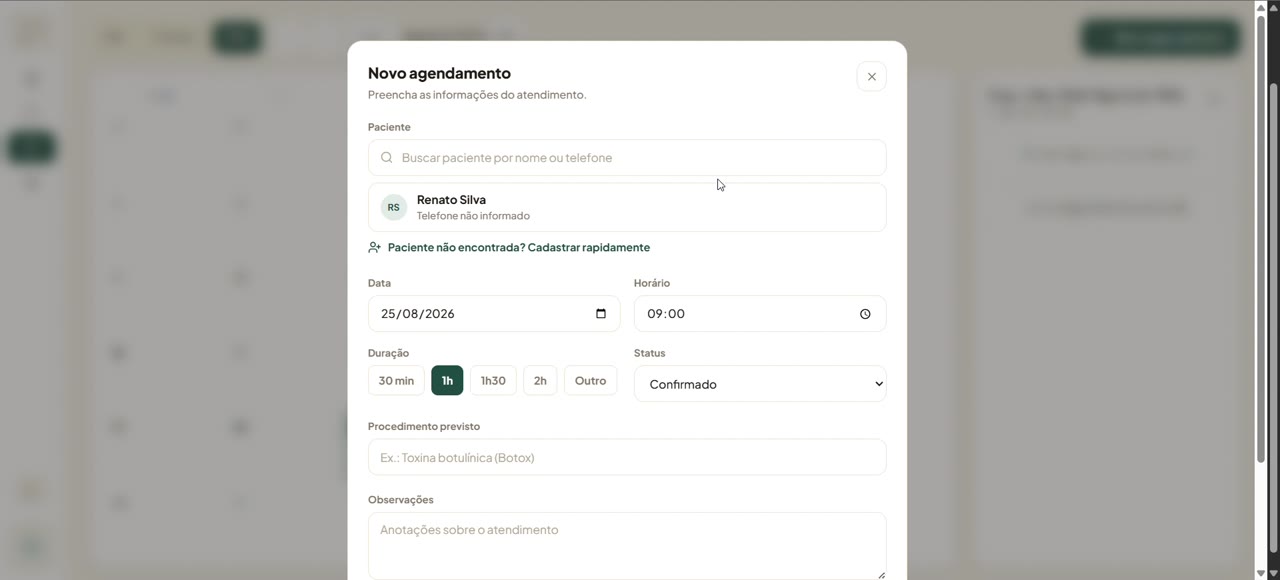Click the add-person icon beside Cadastrar rapidamente
Viewport: 1280px width, 580px height.
click(x=375, y=247)
